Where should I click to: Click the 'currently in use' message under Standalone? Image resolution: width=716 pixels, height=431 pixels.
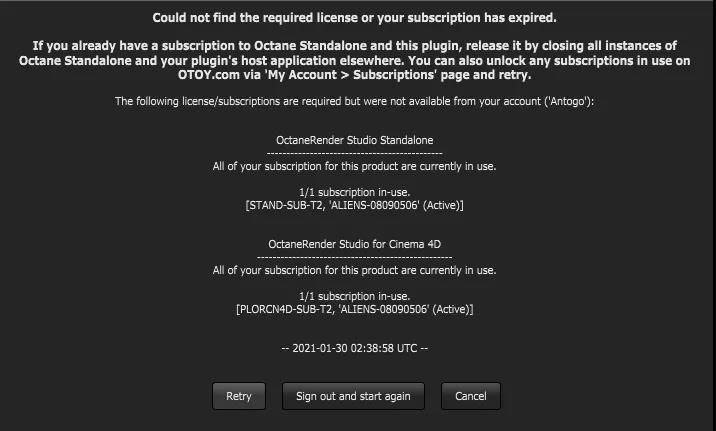355,166
